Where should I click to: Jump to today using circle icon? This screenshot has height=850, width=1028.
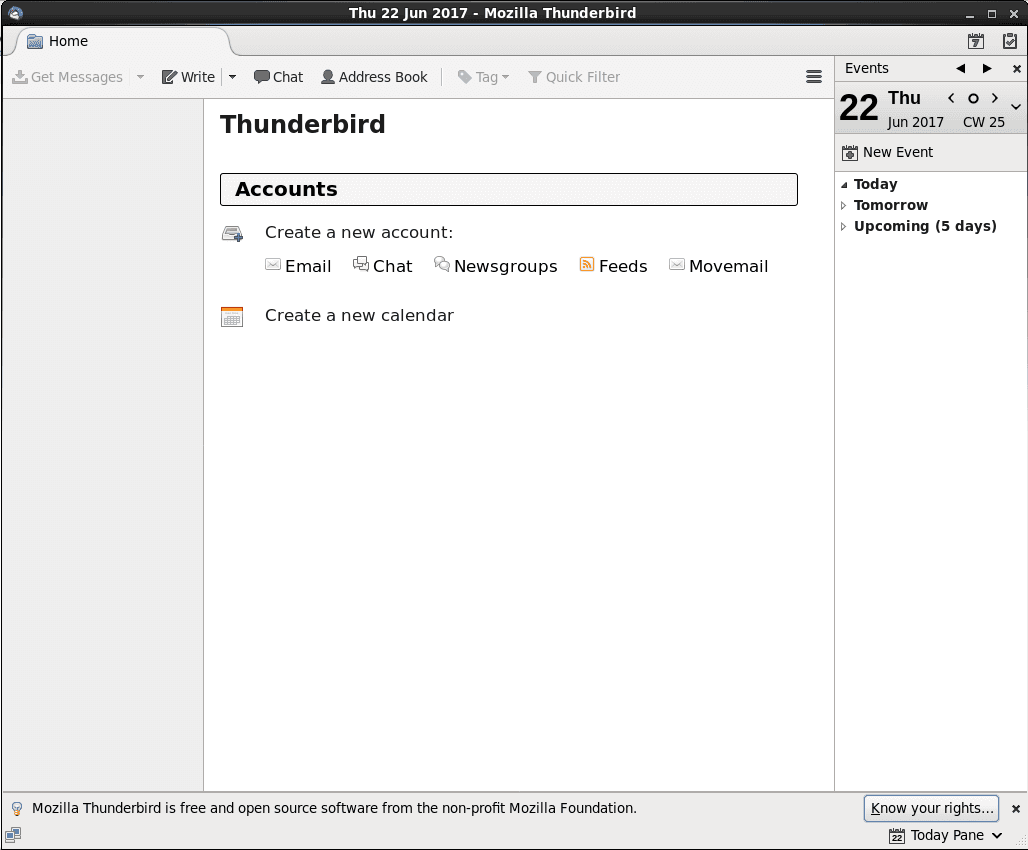click(973, 98)
